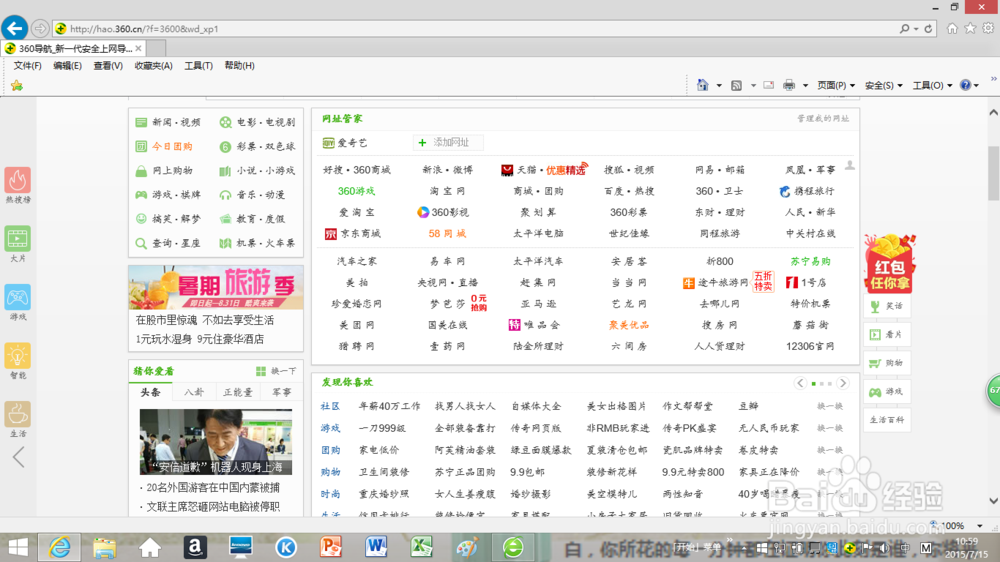Open 生活 coffee cup icon in left sidebar
The height and width of the screenshot is (562, 1000).
click(18, 415)
